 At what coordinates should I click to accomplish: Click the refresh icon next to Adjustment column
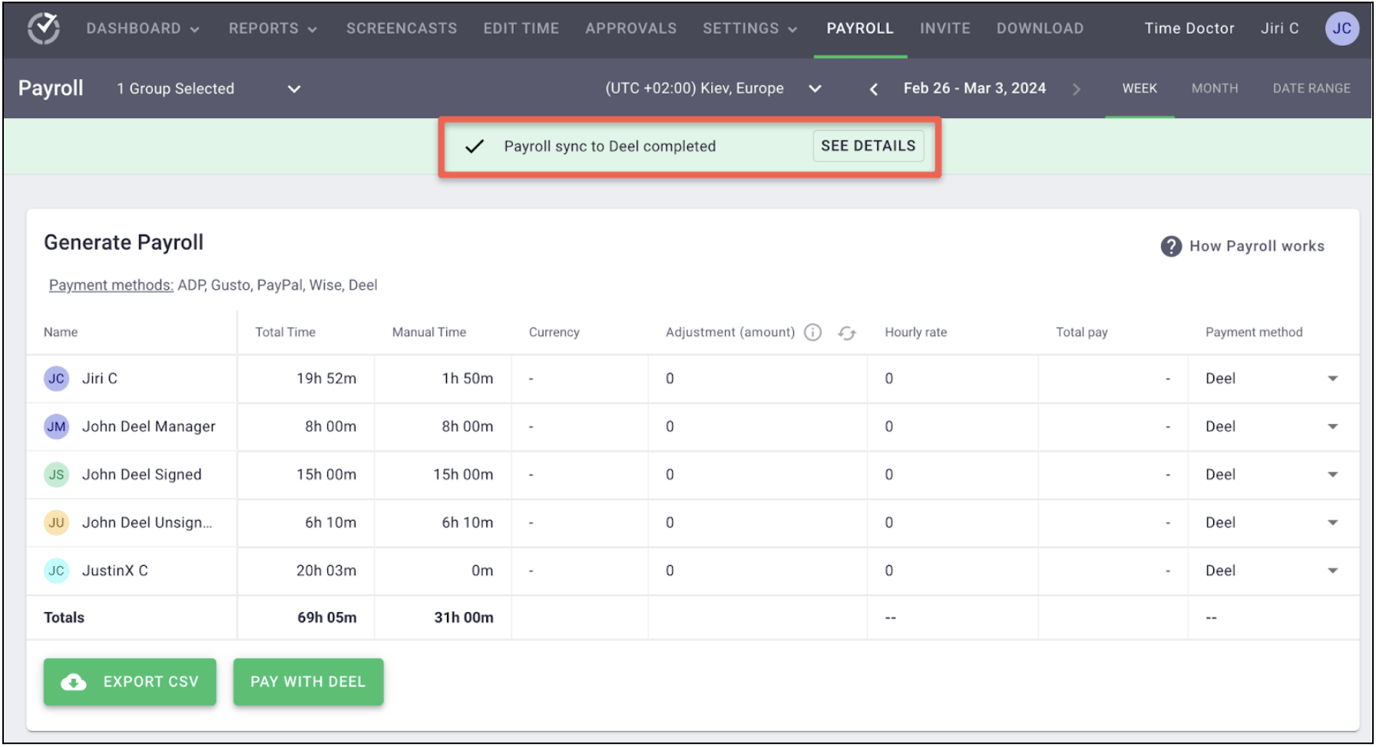(846, 333)
